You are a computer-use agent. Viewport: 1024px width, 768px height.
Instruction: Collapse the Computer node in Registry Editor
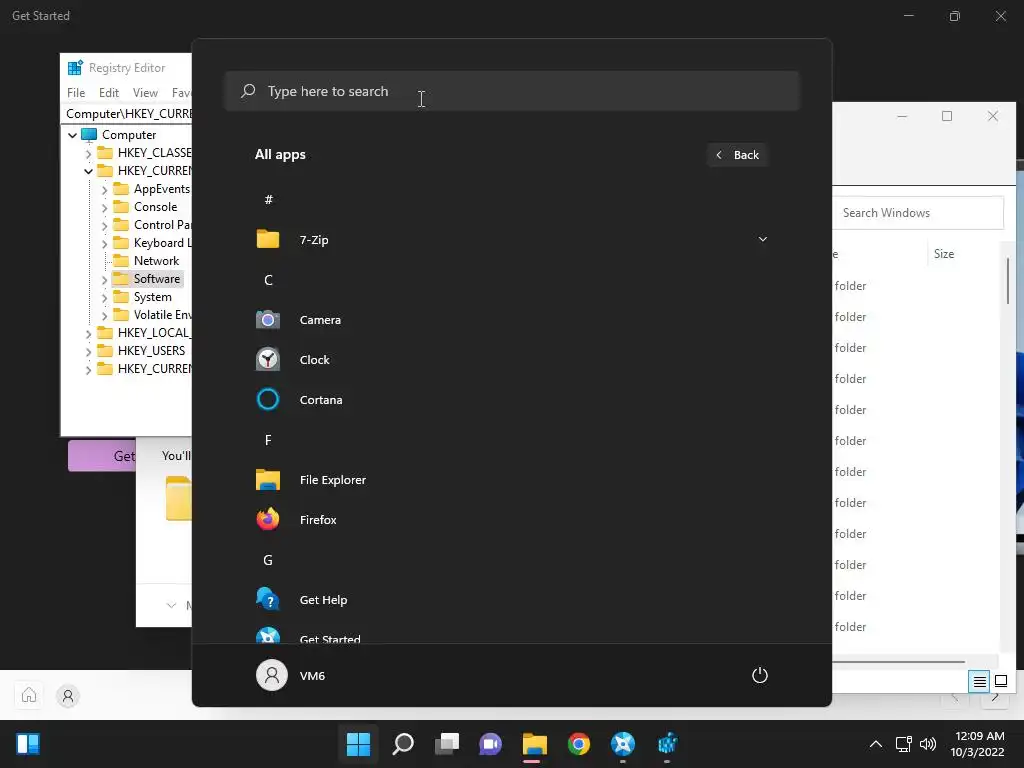(72, 135)
